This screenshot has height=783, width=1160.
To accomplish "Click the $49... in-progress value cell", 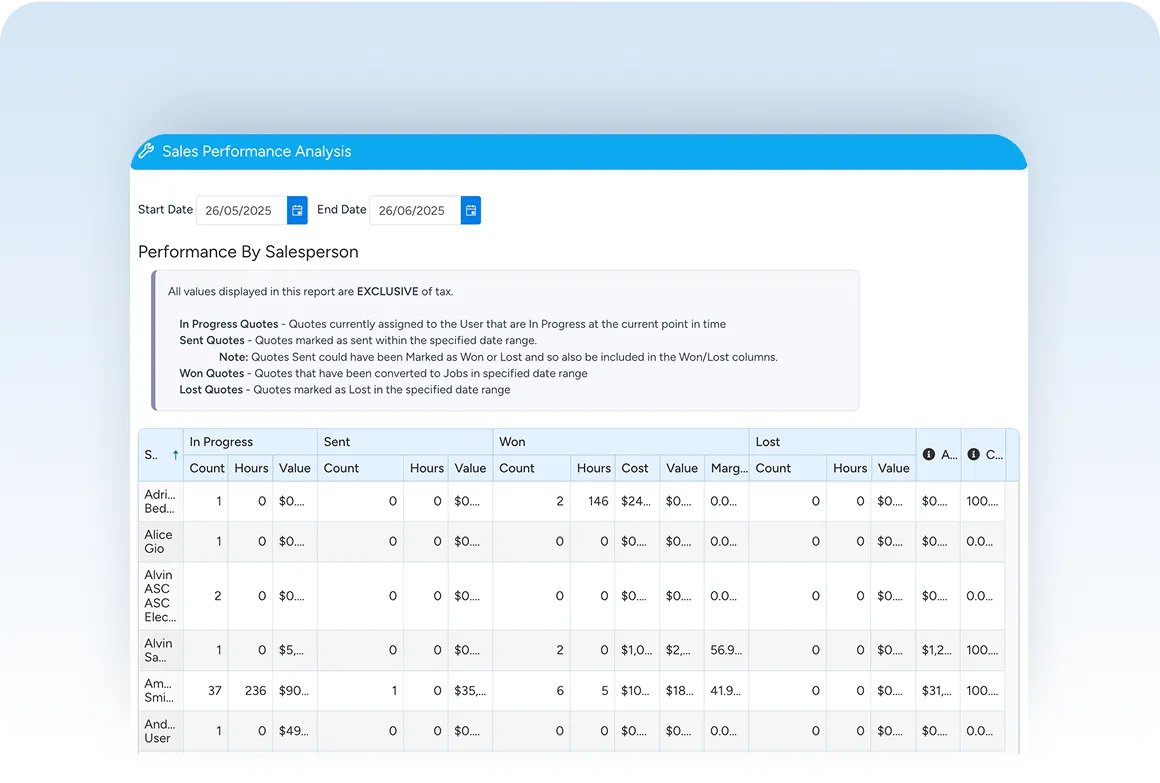I will 294,730.
